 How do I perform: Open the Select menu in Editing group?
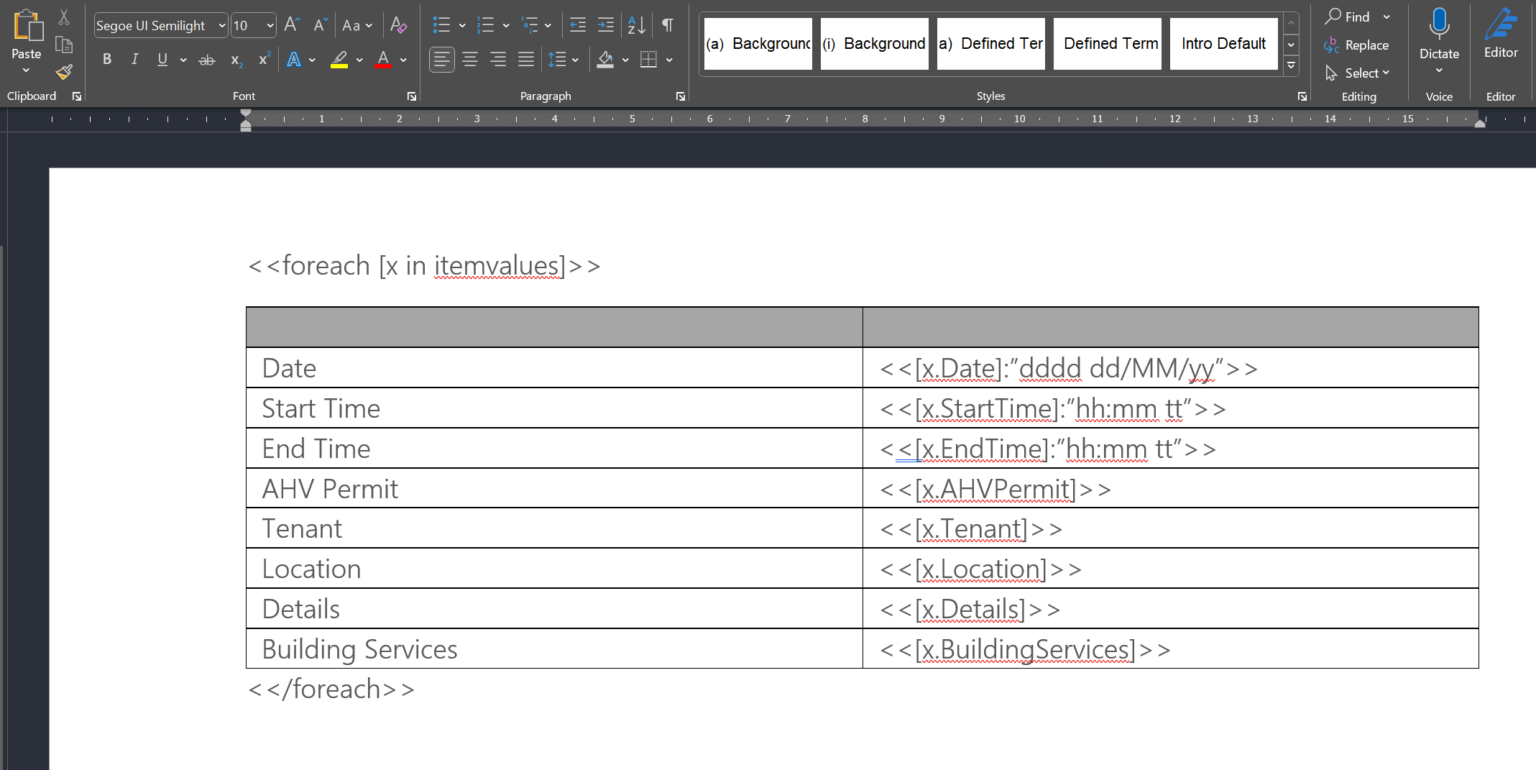[1357, 73]
